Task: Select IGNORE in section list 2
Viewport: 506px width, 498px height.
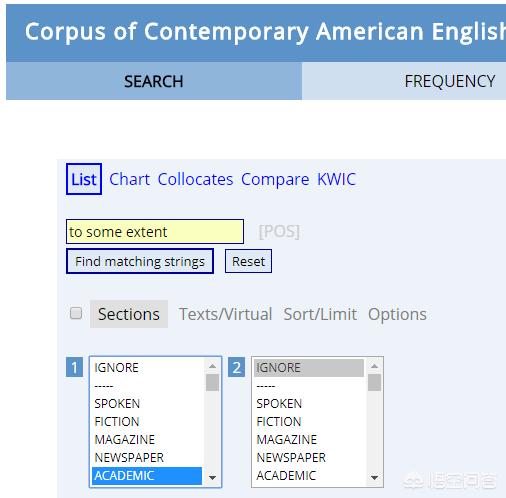Action: pyautogui.click(x=309, y=367)
